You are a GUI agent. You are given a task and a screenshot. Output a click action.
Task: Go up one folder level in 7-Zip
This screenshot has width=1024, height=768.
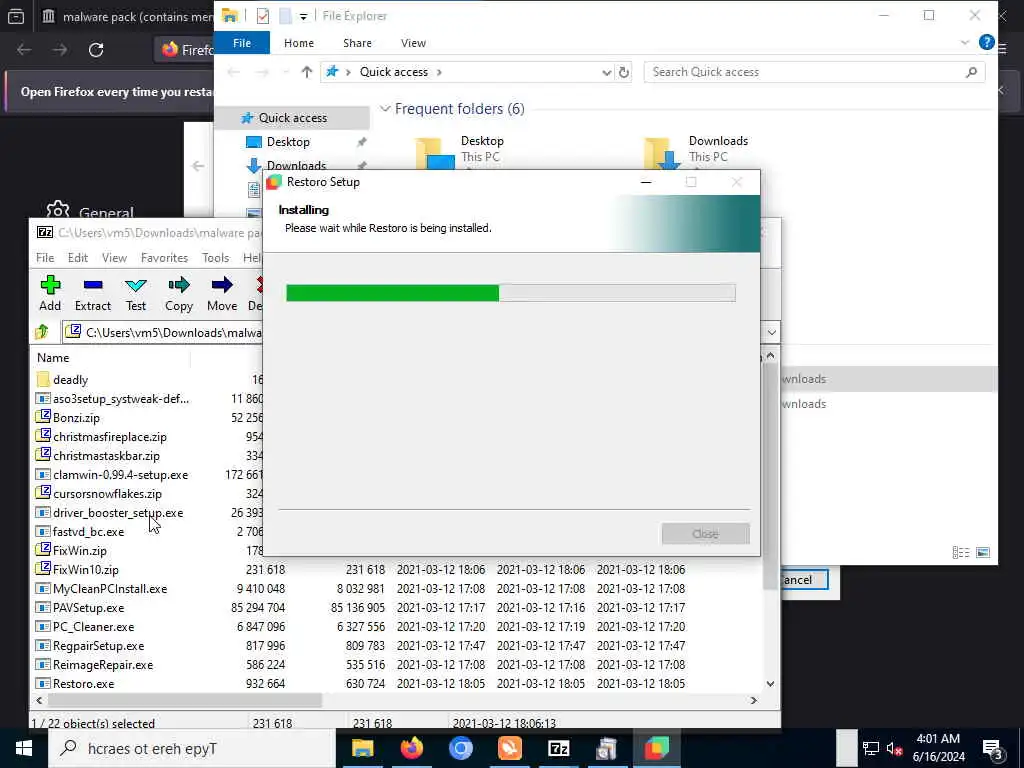42,332
